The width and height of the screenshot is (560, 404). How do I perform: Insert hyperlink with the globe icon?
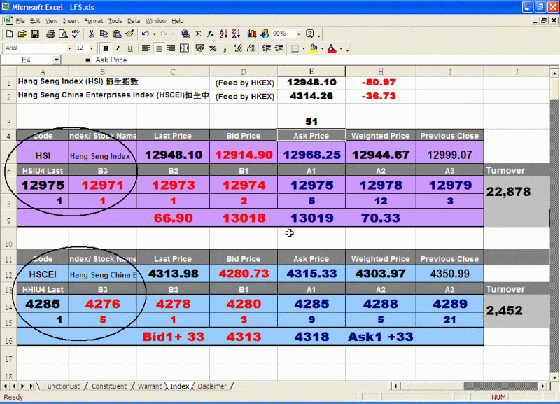click(x=185, y=34)
